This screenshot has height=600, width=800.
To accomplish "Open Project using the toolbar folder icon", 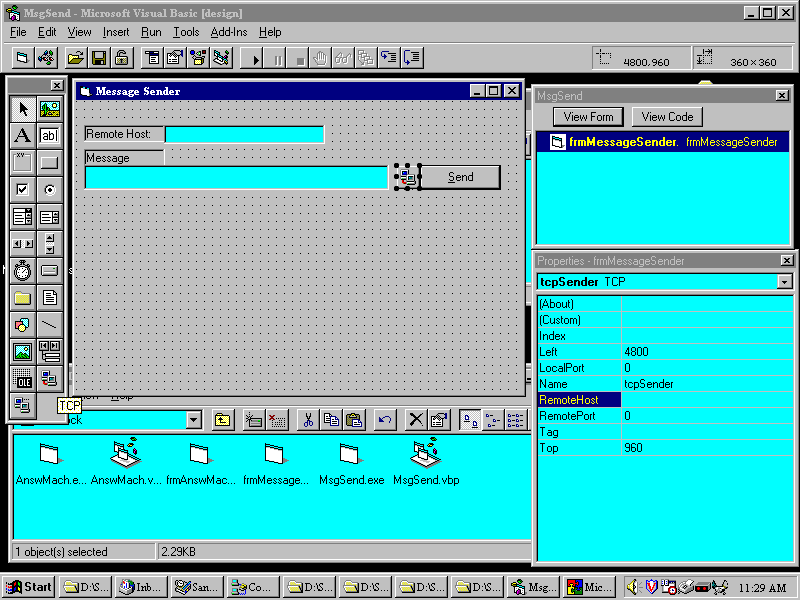I will coord(75,58).
